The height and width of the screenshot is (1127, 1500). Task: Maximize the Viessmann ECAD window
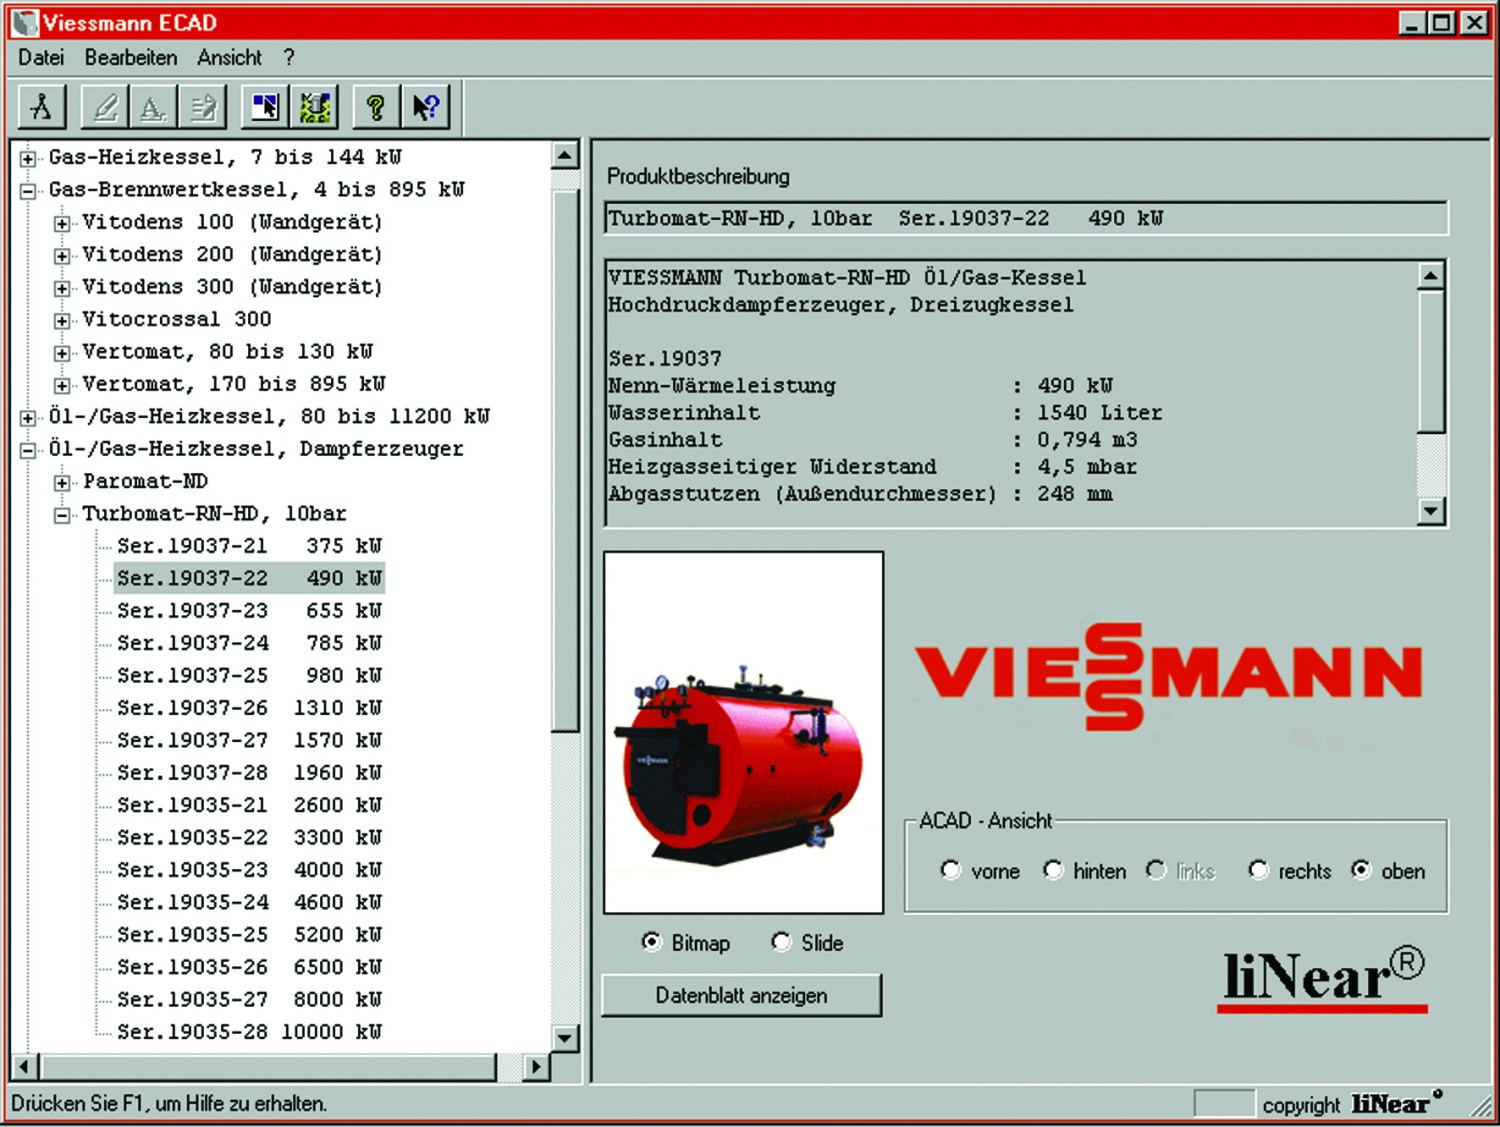(x=1442, y=22)
